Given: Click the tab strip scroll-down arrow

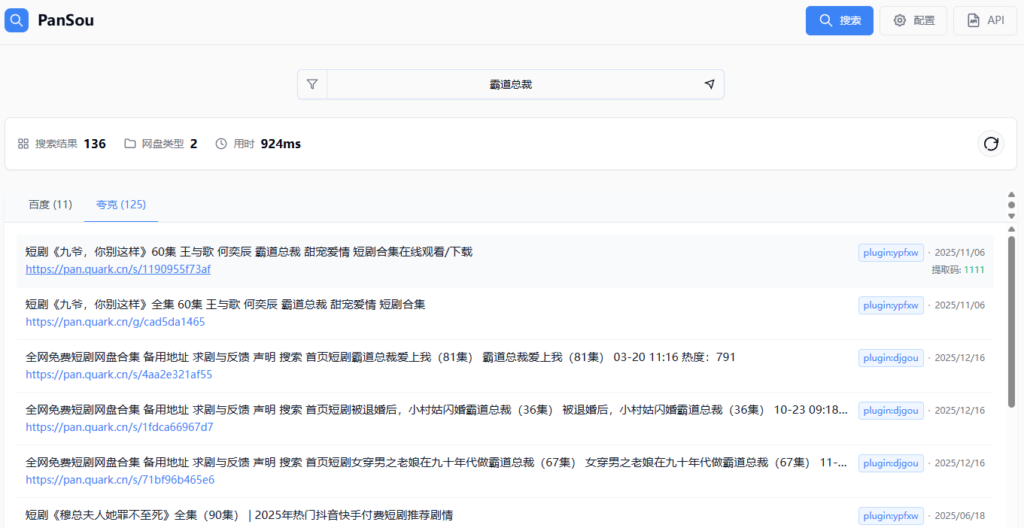Looking at the screenshot, I should (x=1012, y=216).
